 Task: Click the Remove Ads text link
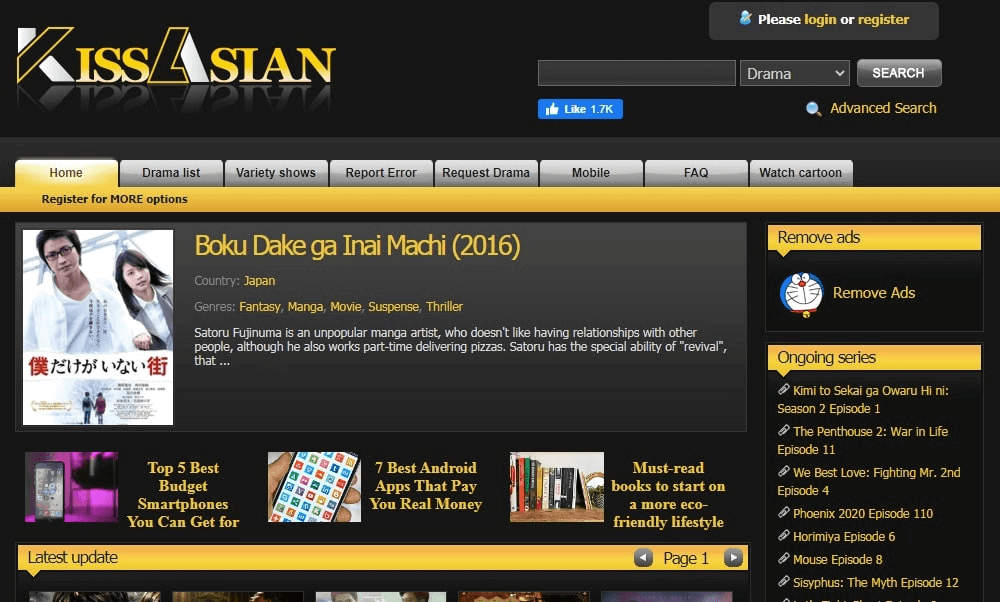click(874, 293)
